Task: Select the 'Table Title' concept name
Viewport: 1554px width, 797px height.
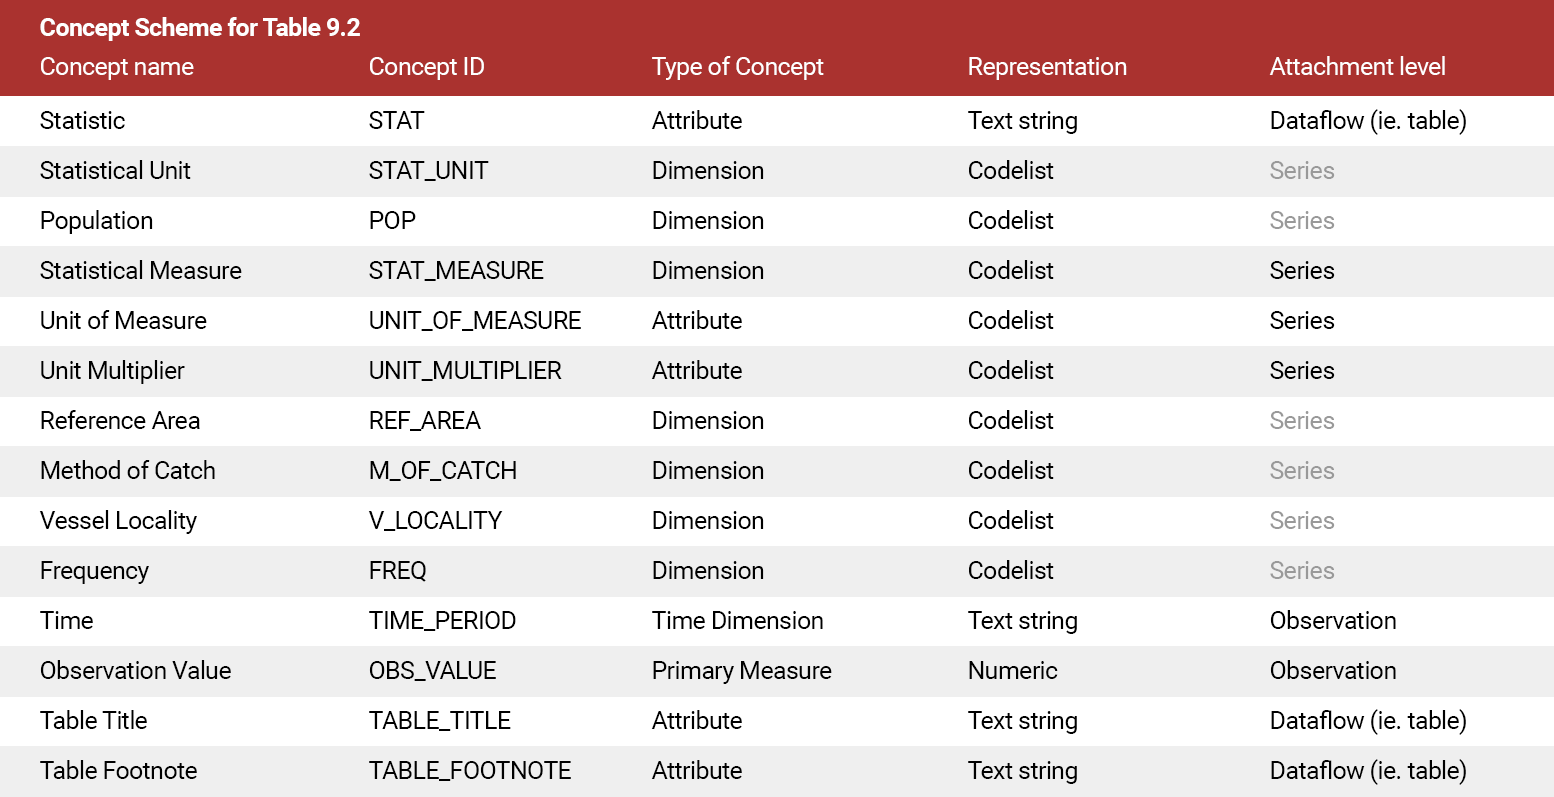Action: coord(93,721)
